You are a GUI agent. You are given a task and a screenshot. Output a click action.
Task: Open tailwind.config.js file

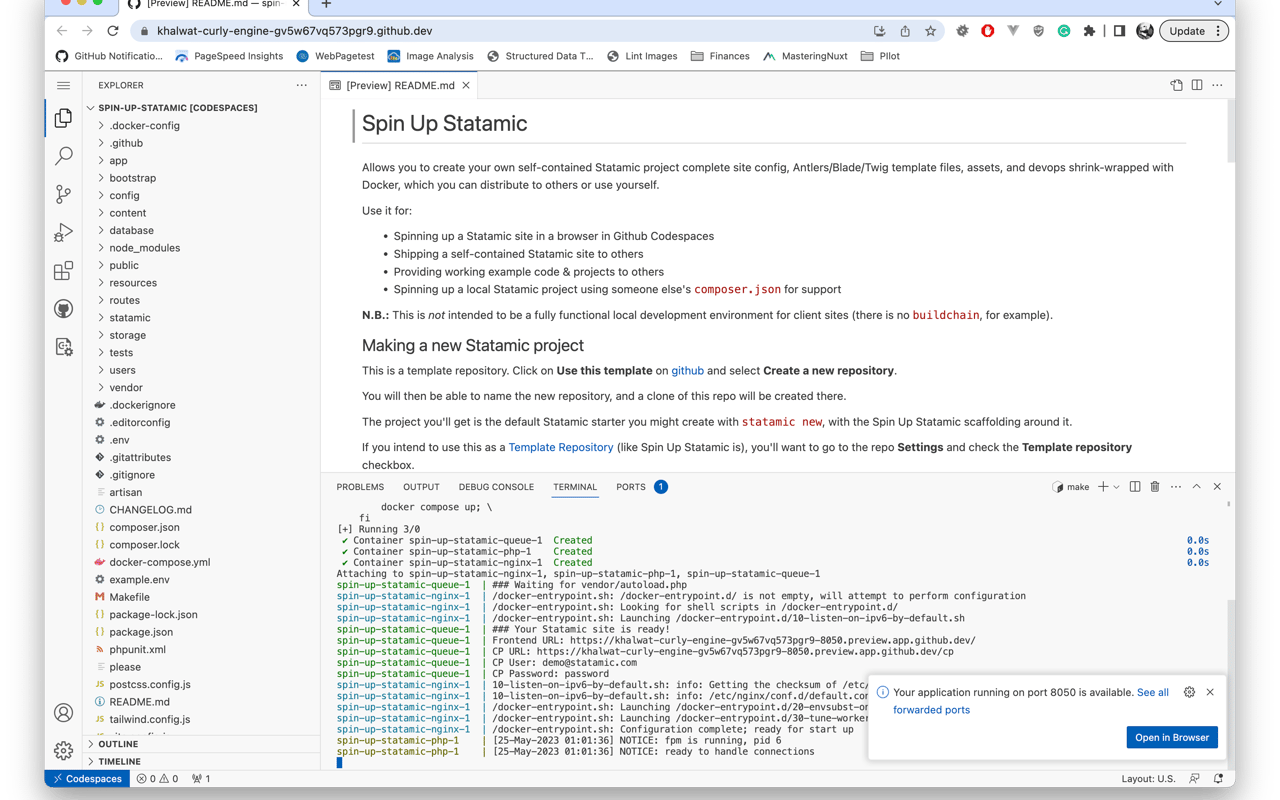coord(149,720)
